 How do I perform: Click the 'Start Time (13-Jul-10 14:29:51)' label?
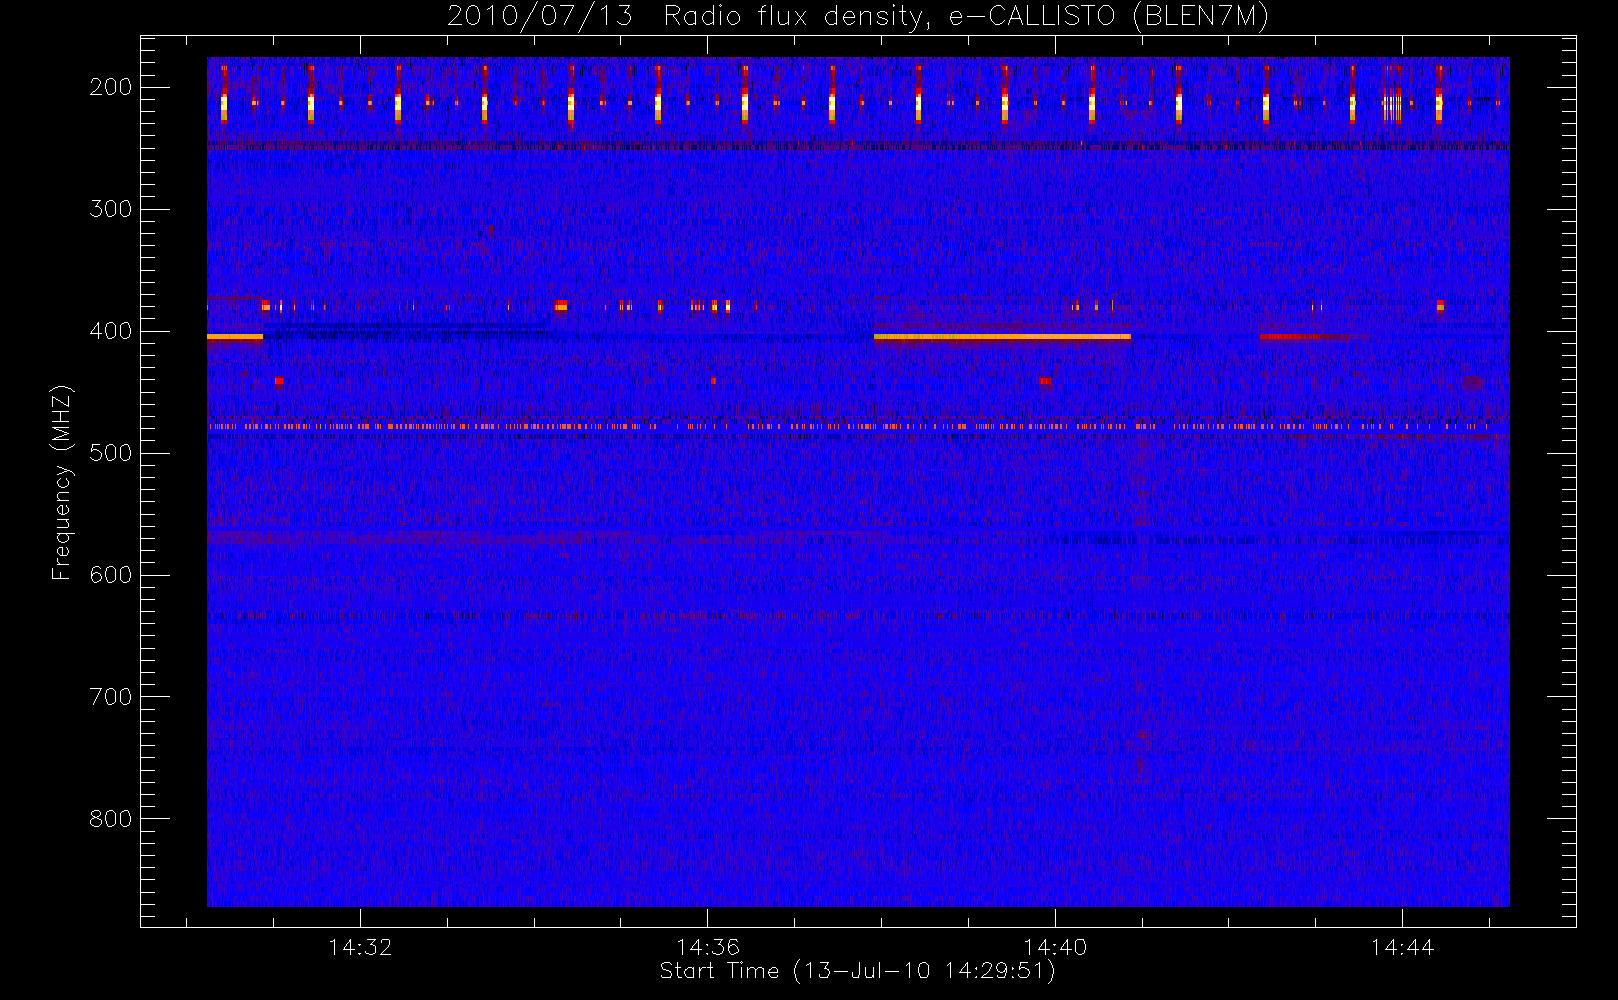coord(858,971)
